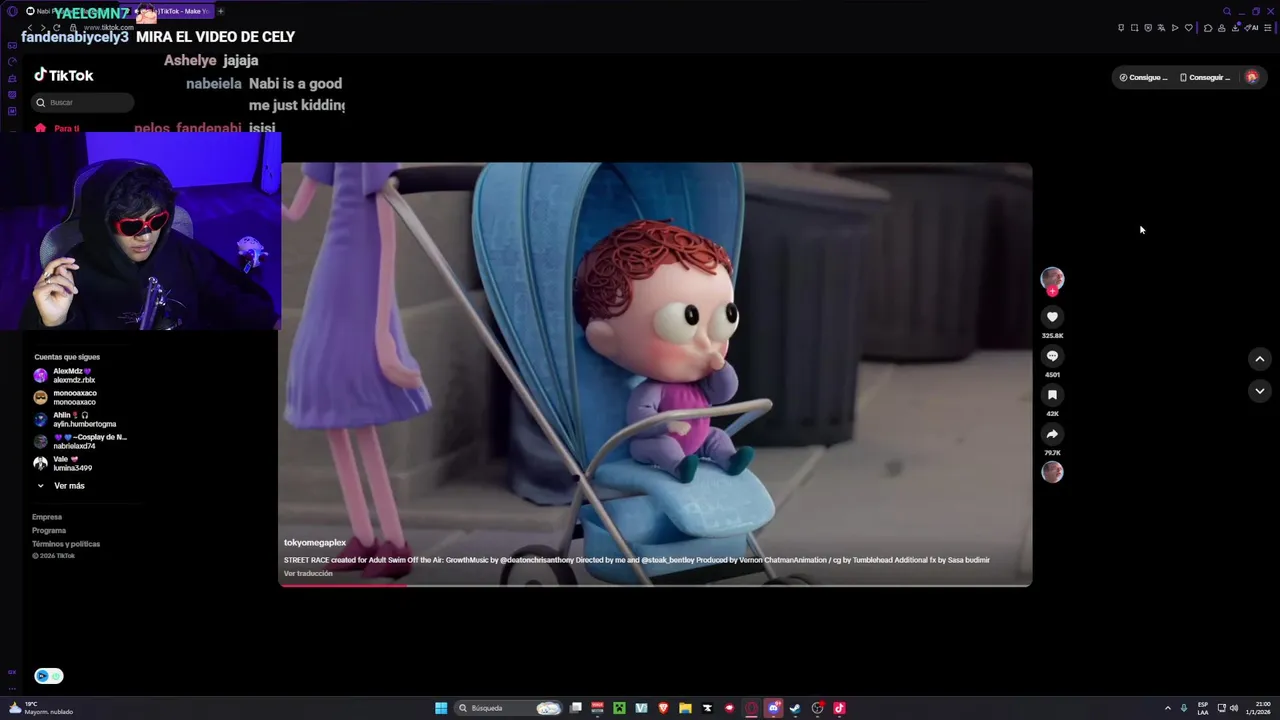Click the browser snapshot capture icon
This screenshot has height=720, width=1280.
[x=1134, y=28]
